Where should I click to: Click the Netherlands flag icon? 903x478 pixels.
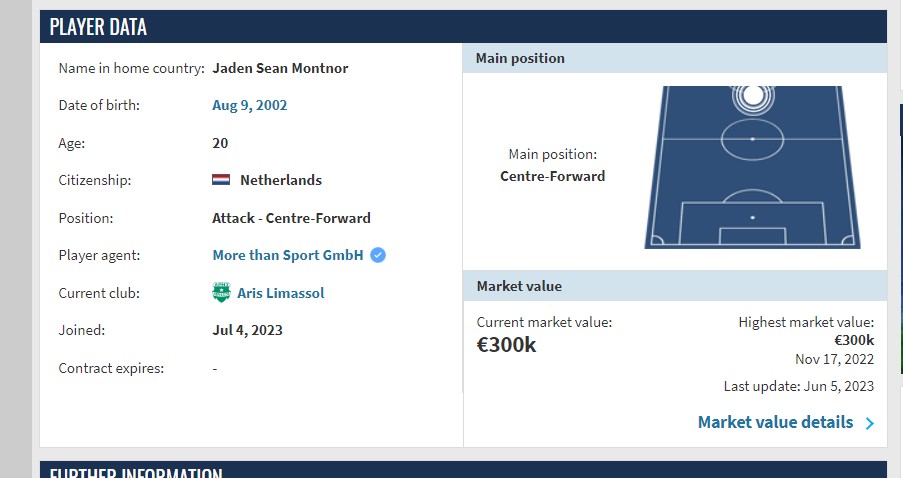tap(221, 180)
